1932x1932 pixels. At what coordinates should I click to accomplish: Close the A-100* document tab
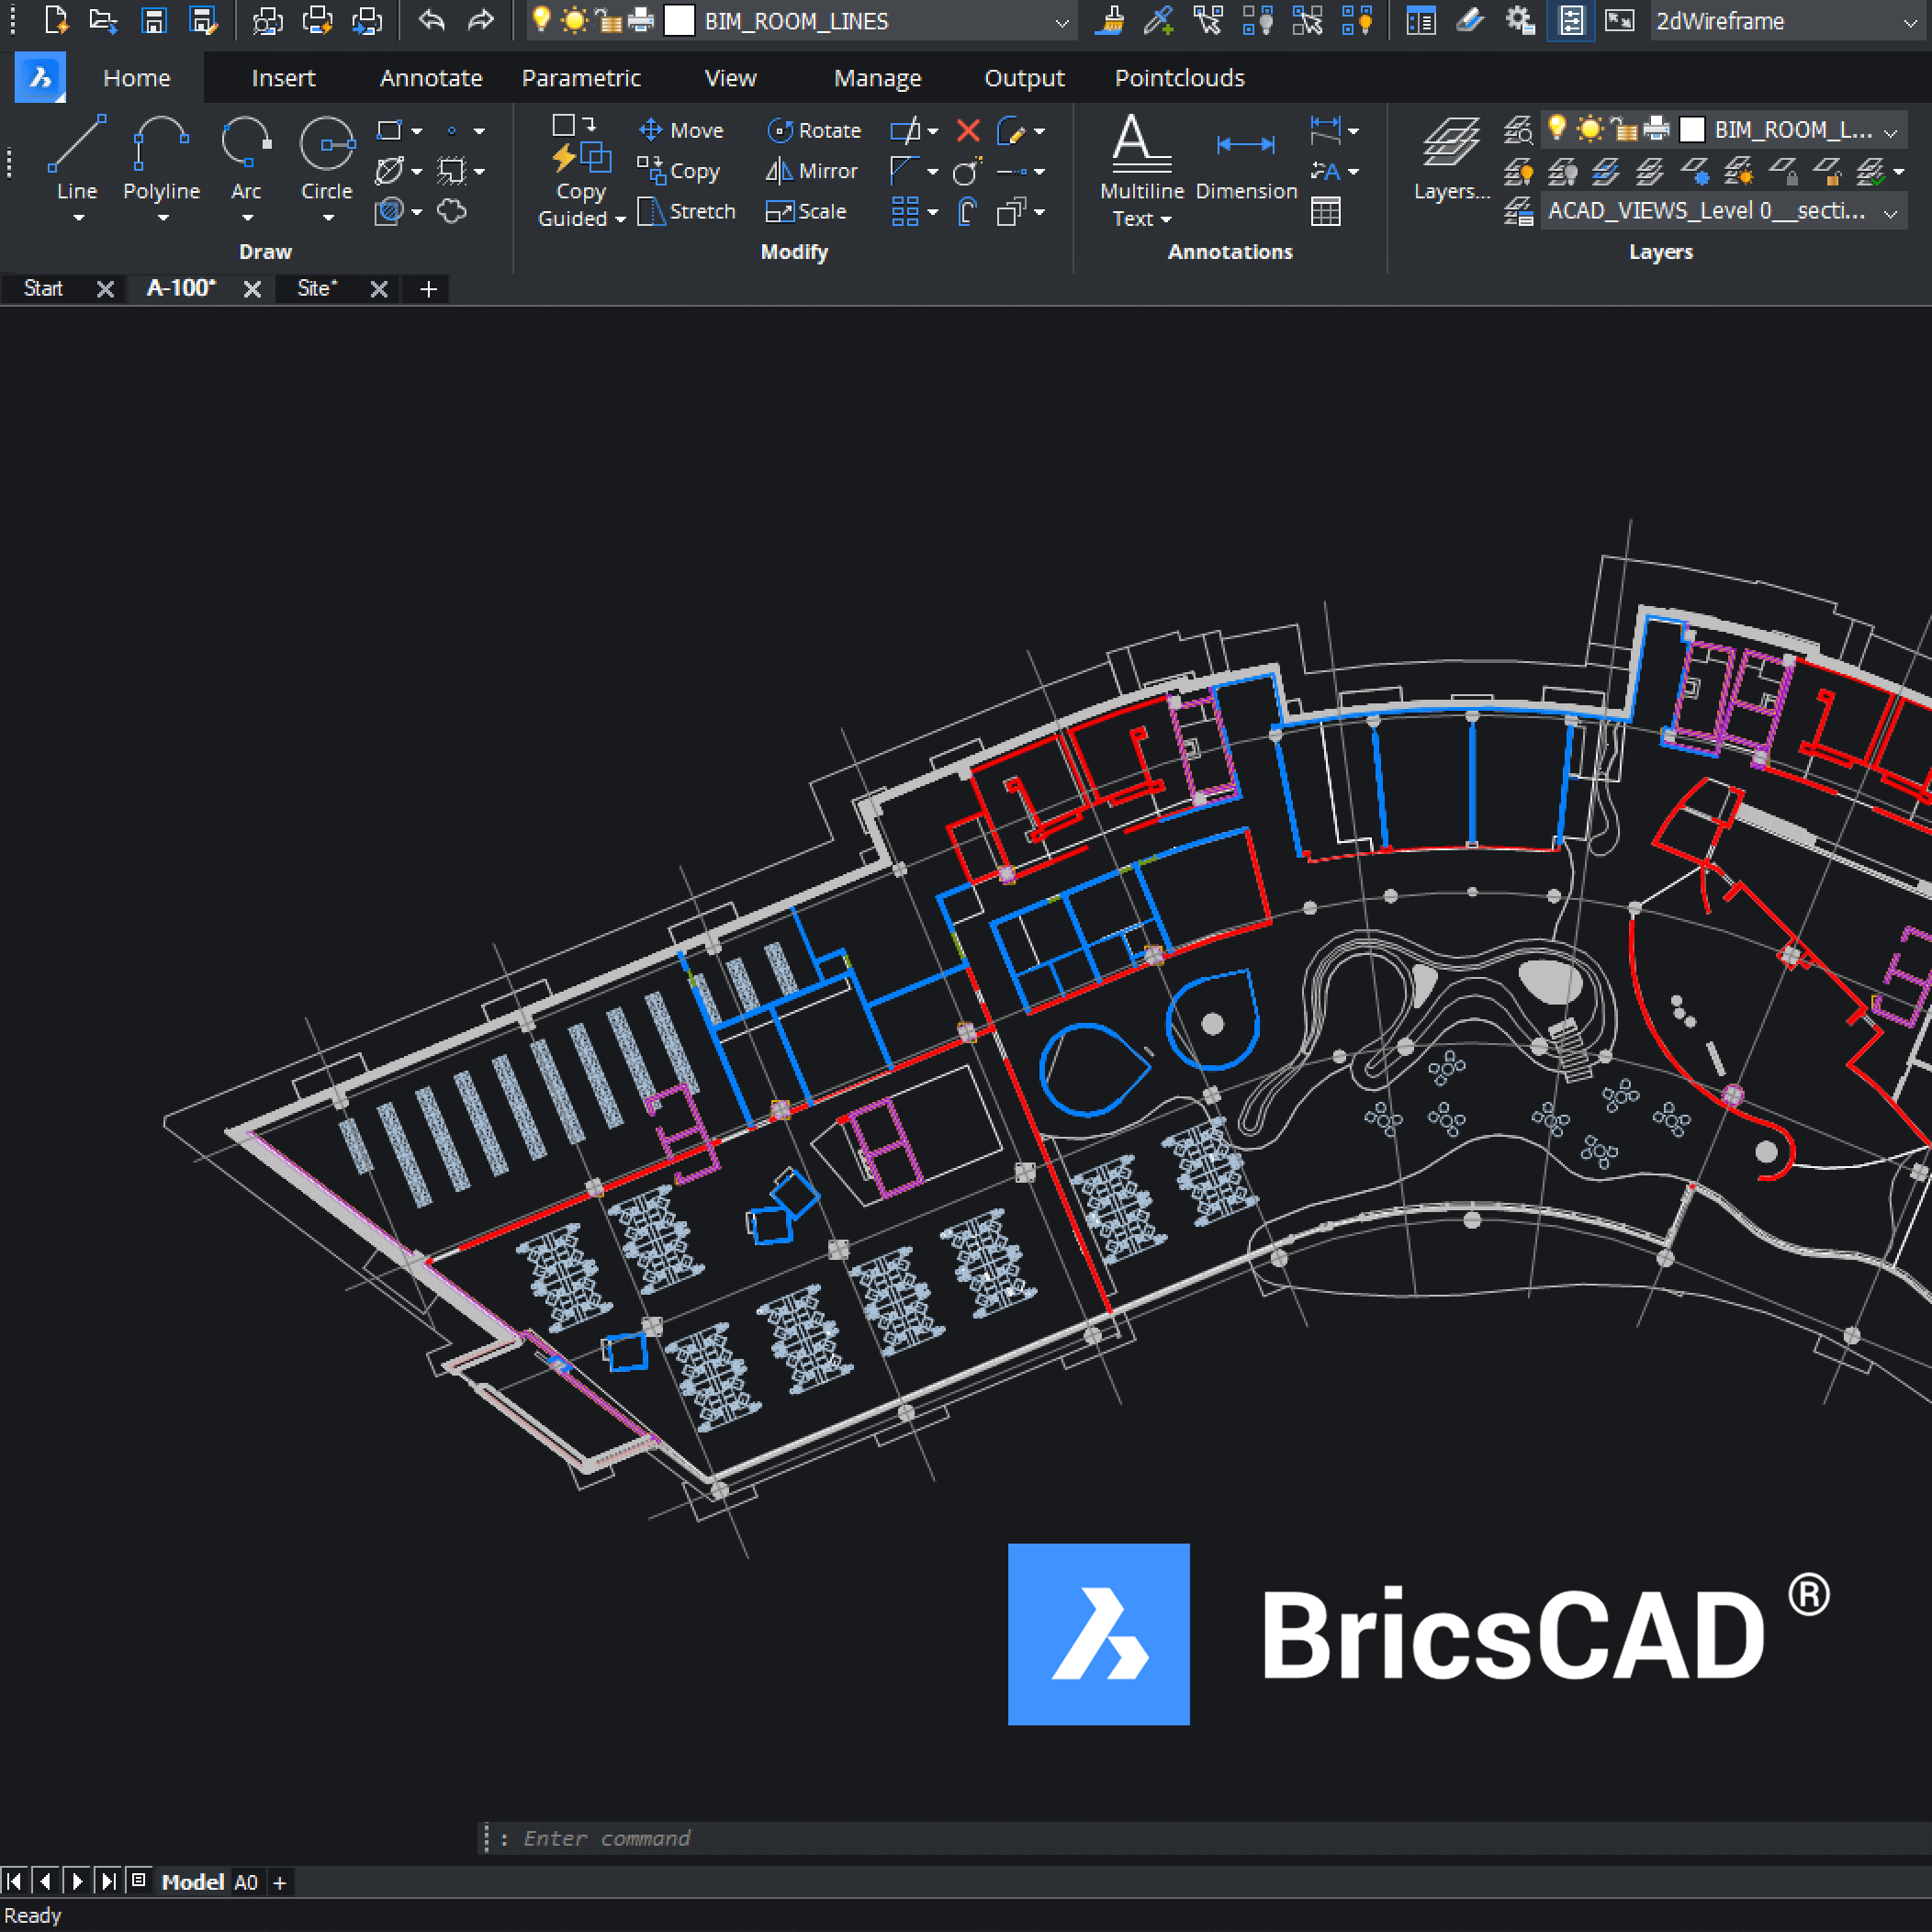point(252,289)
